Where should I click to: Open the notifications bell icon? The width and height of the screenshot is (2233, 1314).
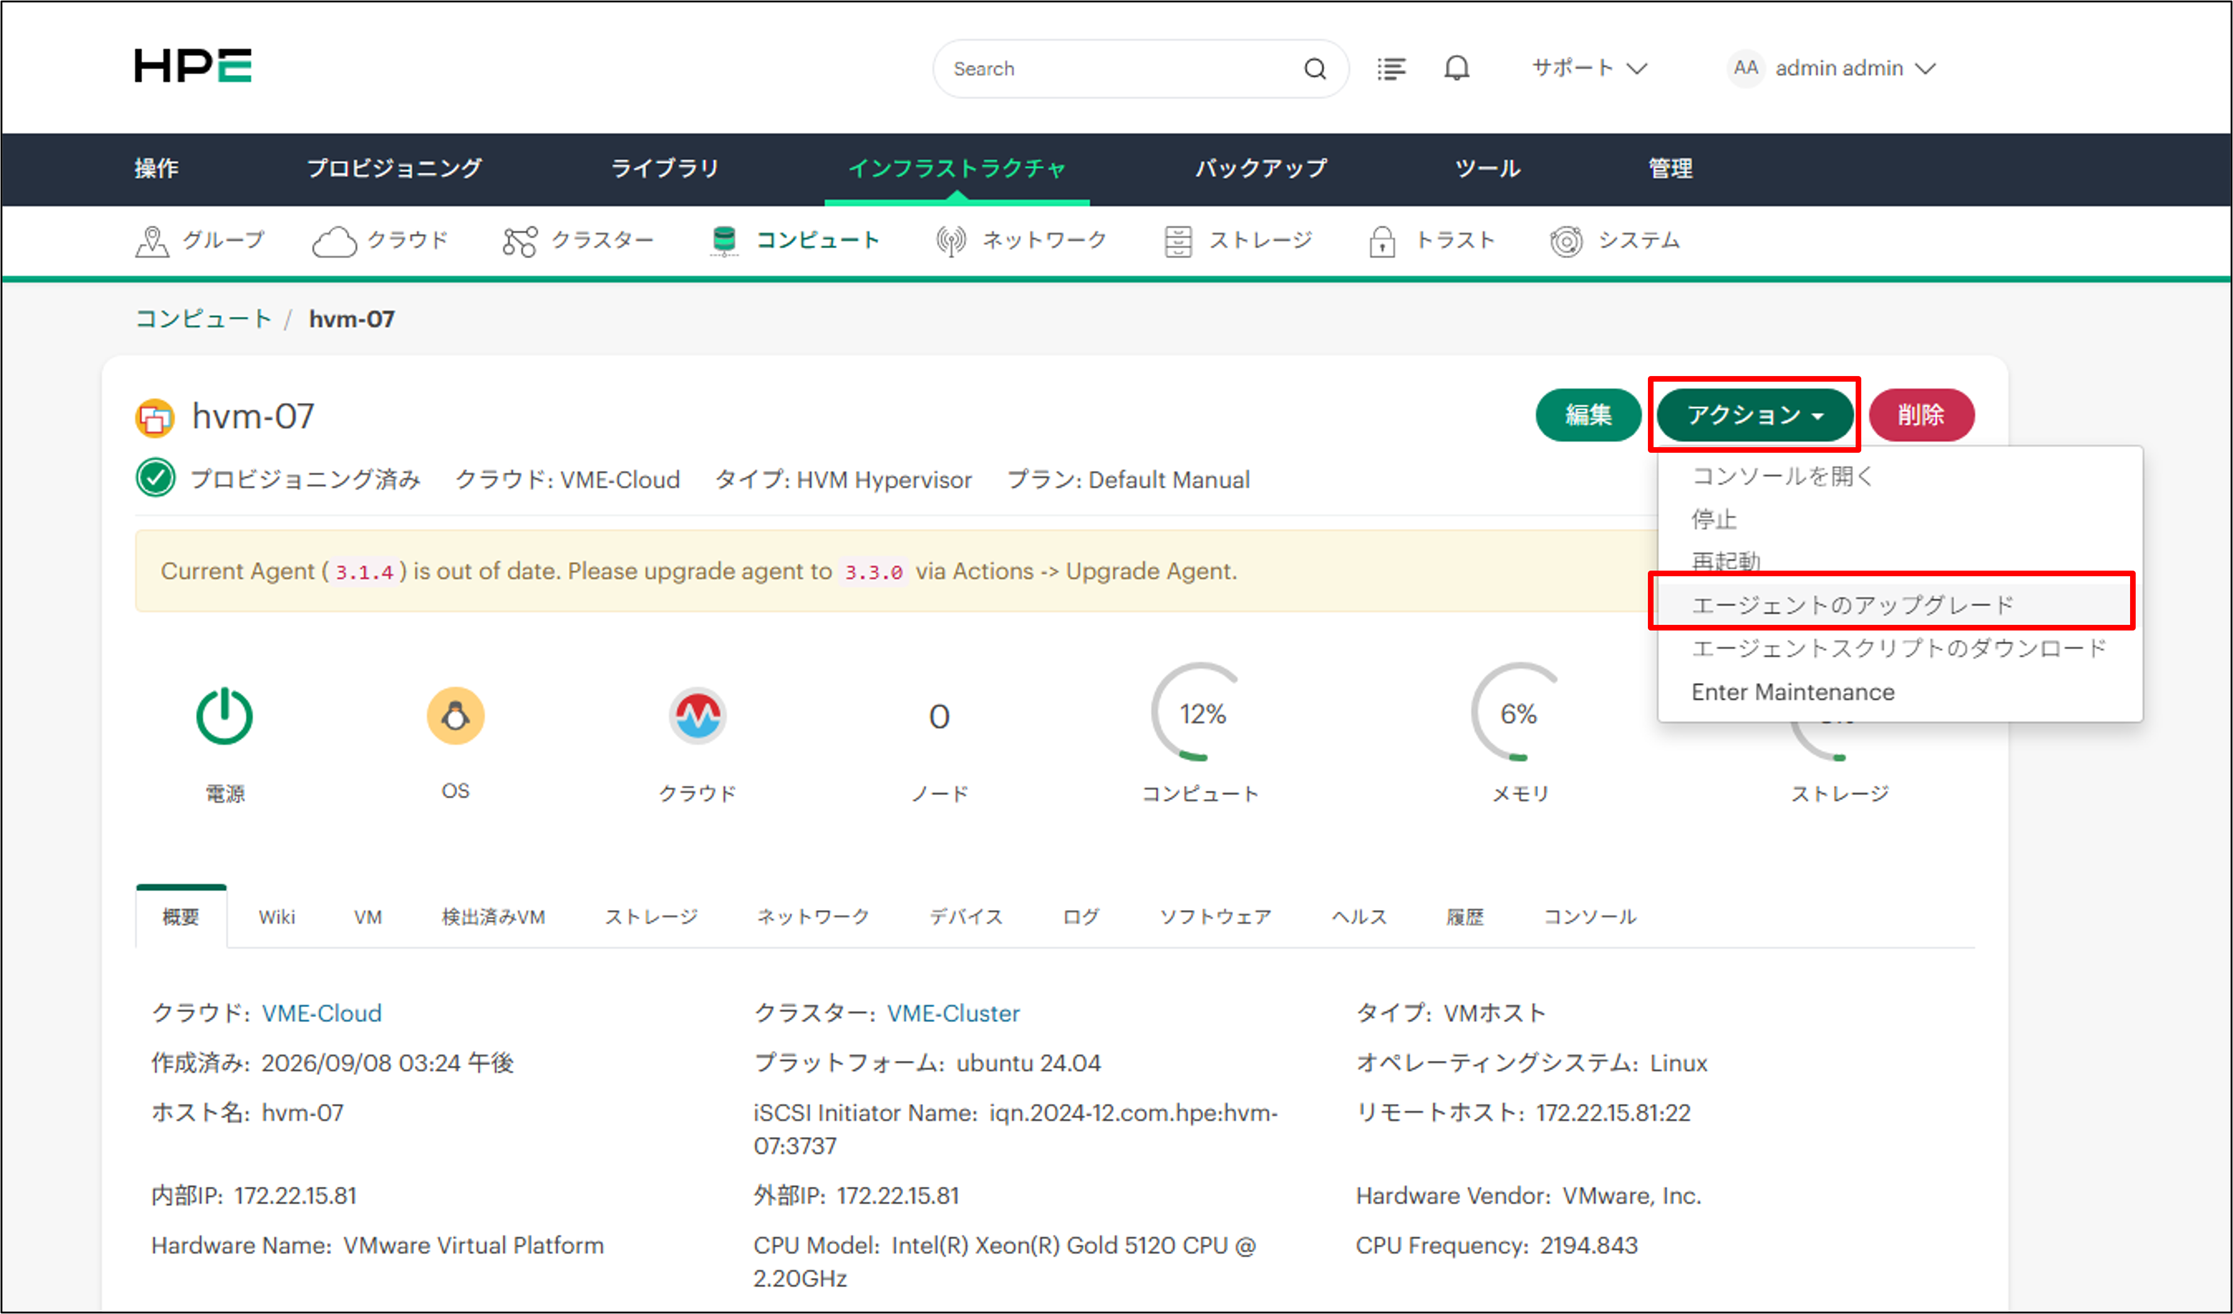click(1457, 69)
